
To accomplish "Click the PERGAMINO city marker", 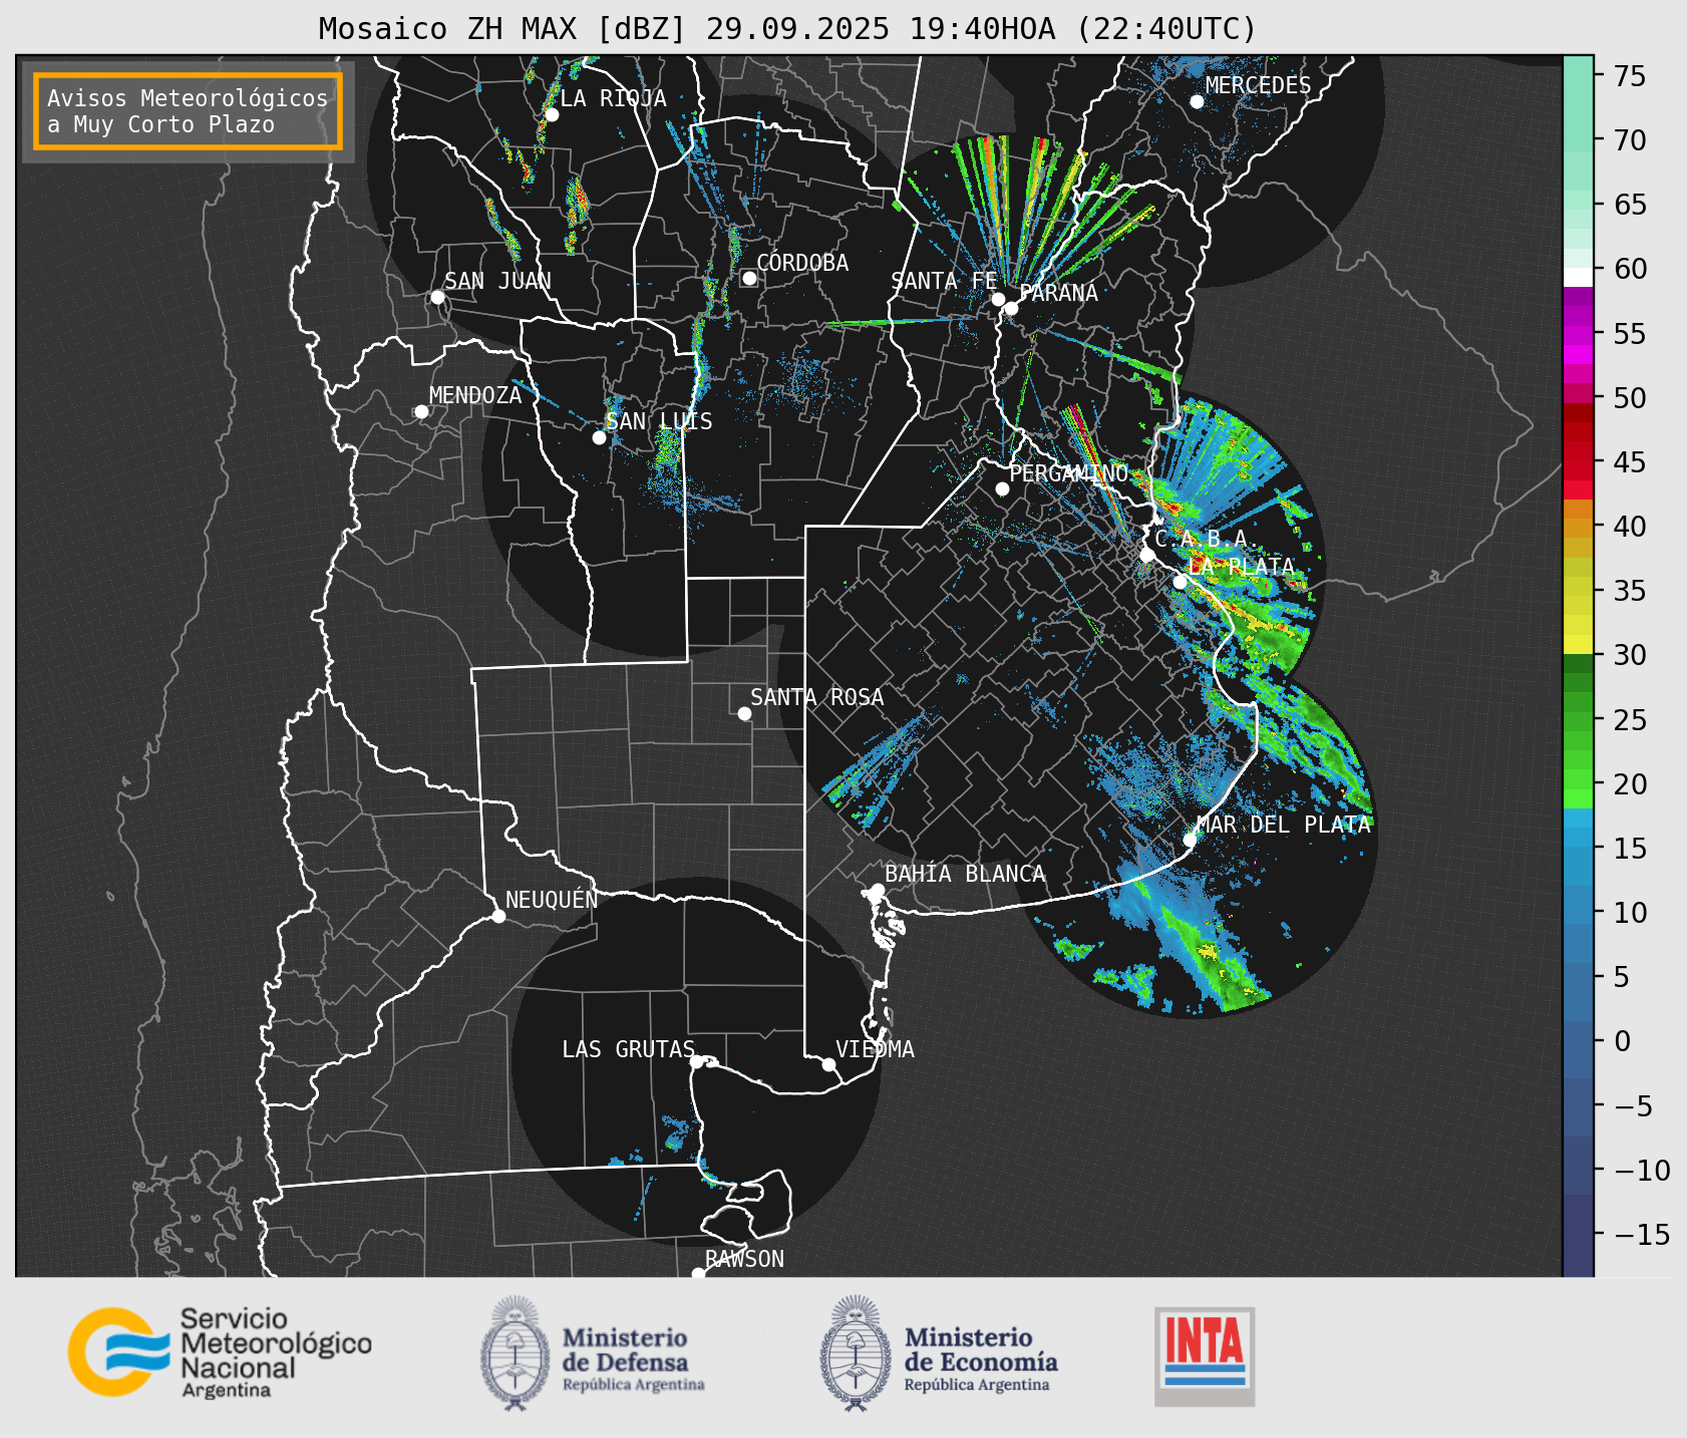I will click(x=1002, y=489).
